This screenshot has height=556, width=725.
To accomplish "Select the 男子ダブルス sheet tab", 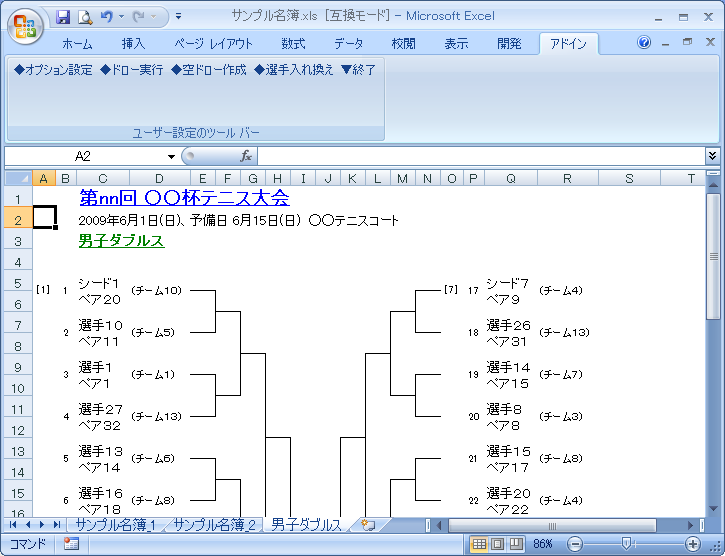I will click(x=307, y=525).
